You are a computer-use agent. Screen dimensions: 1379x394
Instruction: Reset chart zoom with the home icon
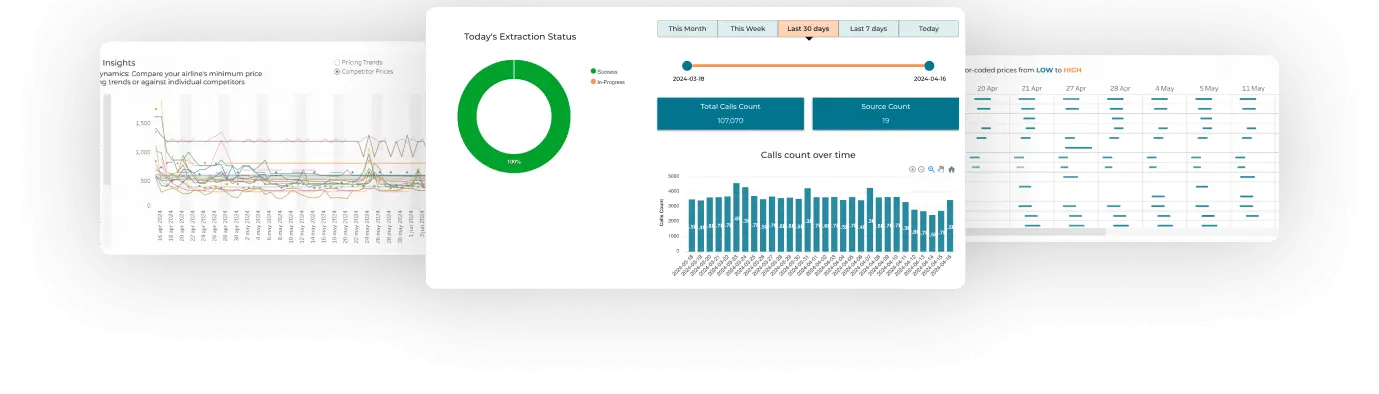951,169
